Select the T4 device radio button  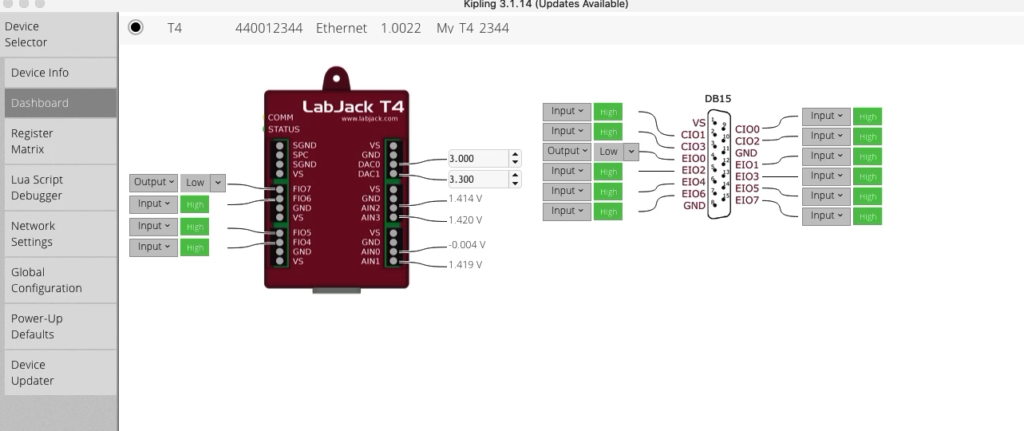coord(135,27)
